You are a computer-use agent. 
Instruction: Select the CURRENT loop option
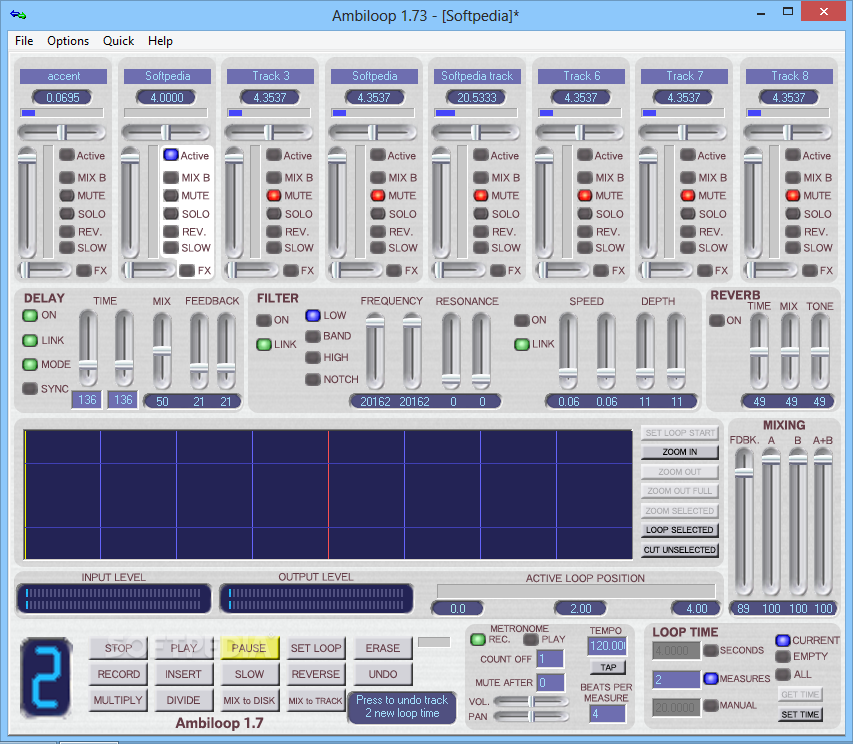[783, 640]
